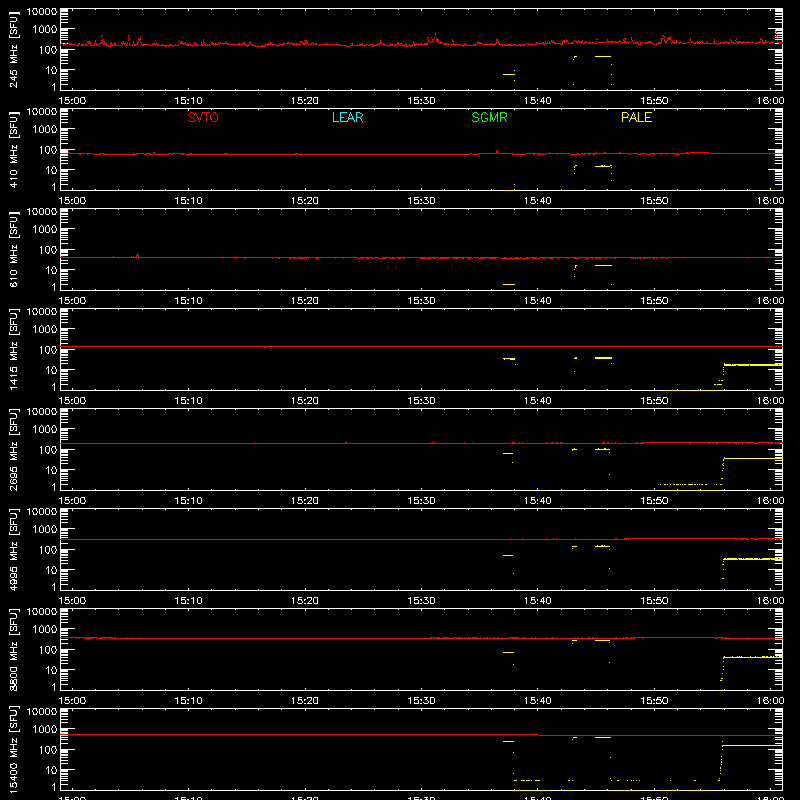Select the 4995 MHz [SFU] axis title

pos(14,549)
